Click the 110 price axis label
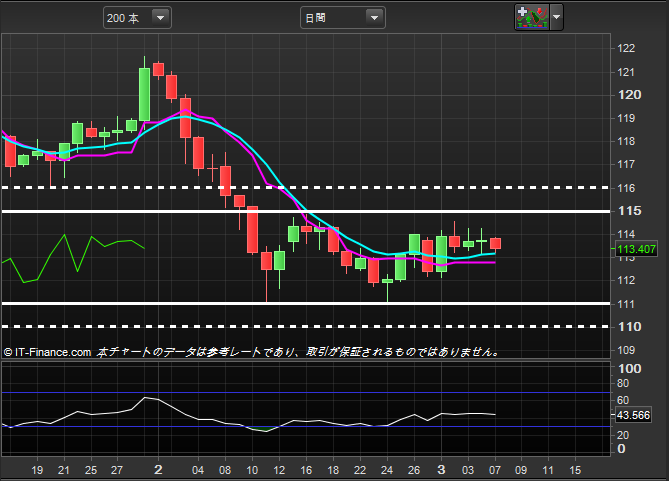Screen dimensions: 669x481 pyautogui.click(x=629, y=327)
